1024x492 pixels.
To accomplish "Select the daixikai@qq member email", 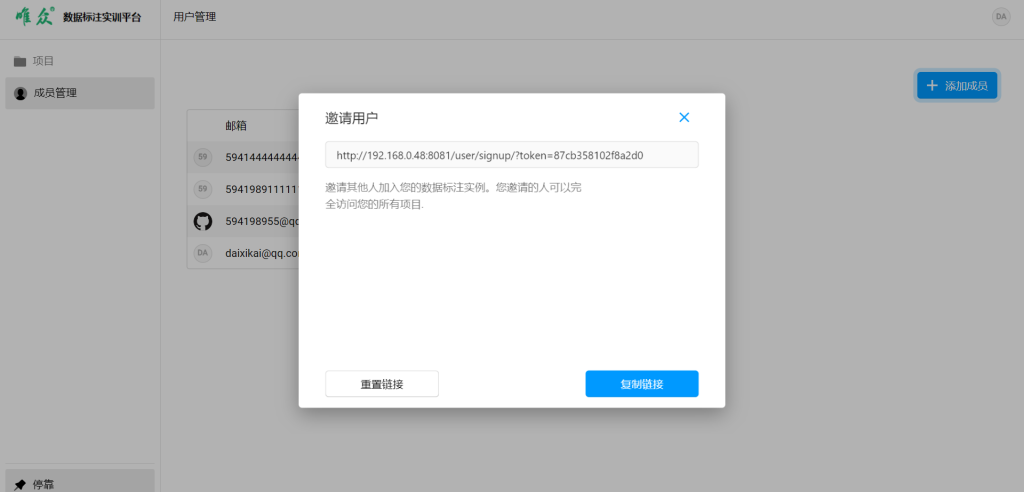I will (261, 254).
